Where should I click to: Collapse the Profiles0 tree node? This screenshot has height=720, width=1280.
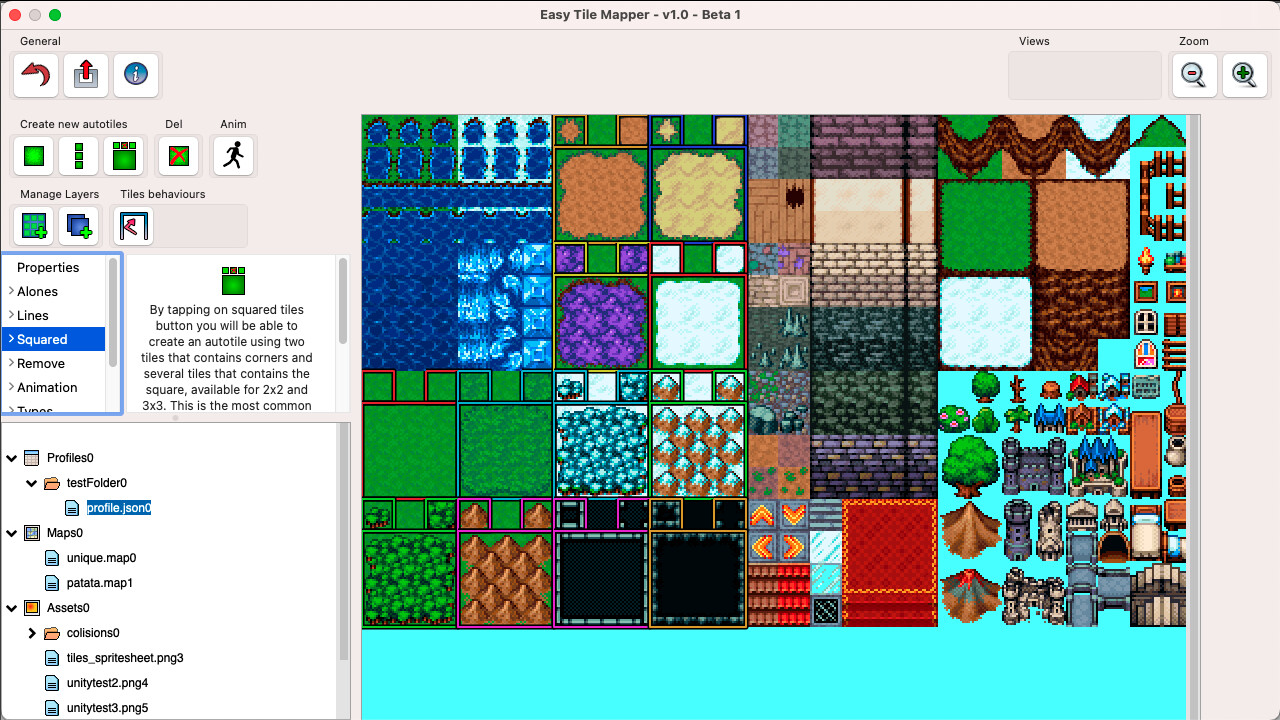click(12, 457)
